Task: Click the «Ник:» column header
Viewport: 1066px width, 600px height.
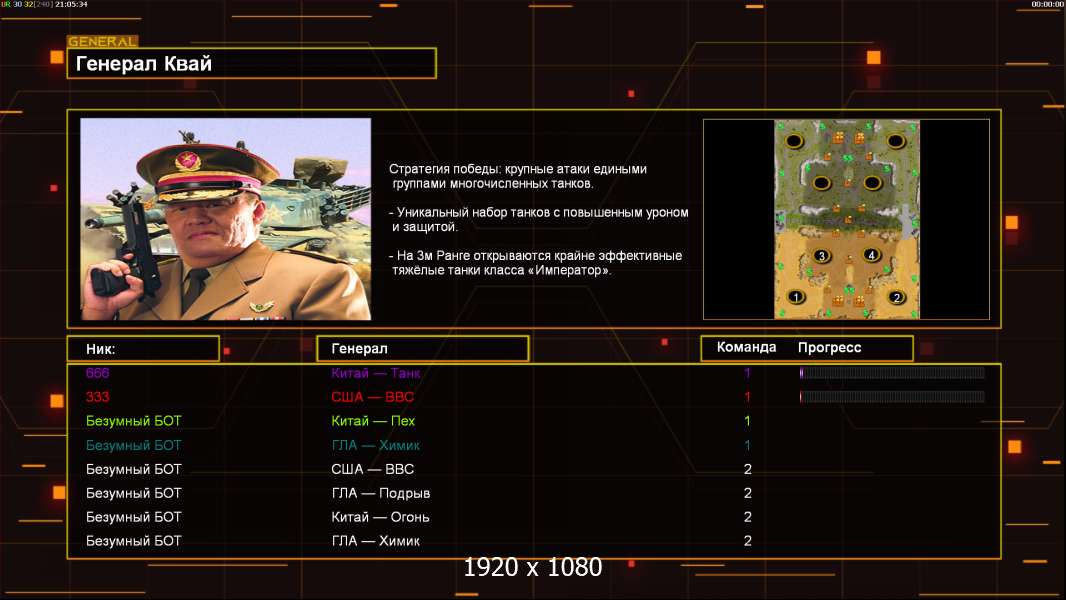Action: 142,348
